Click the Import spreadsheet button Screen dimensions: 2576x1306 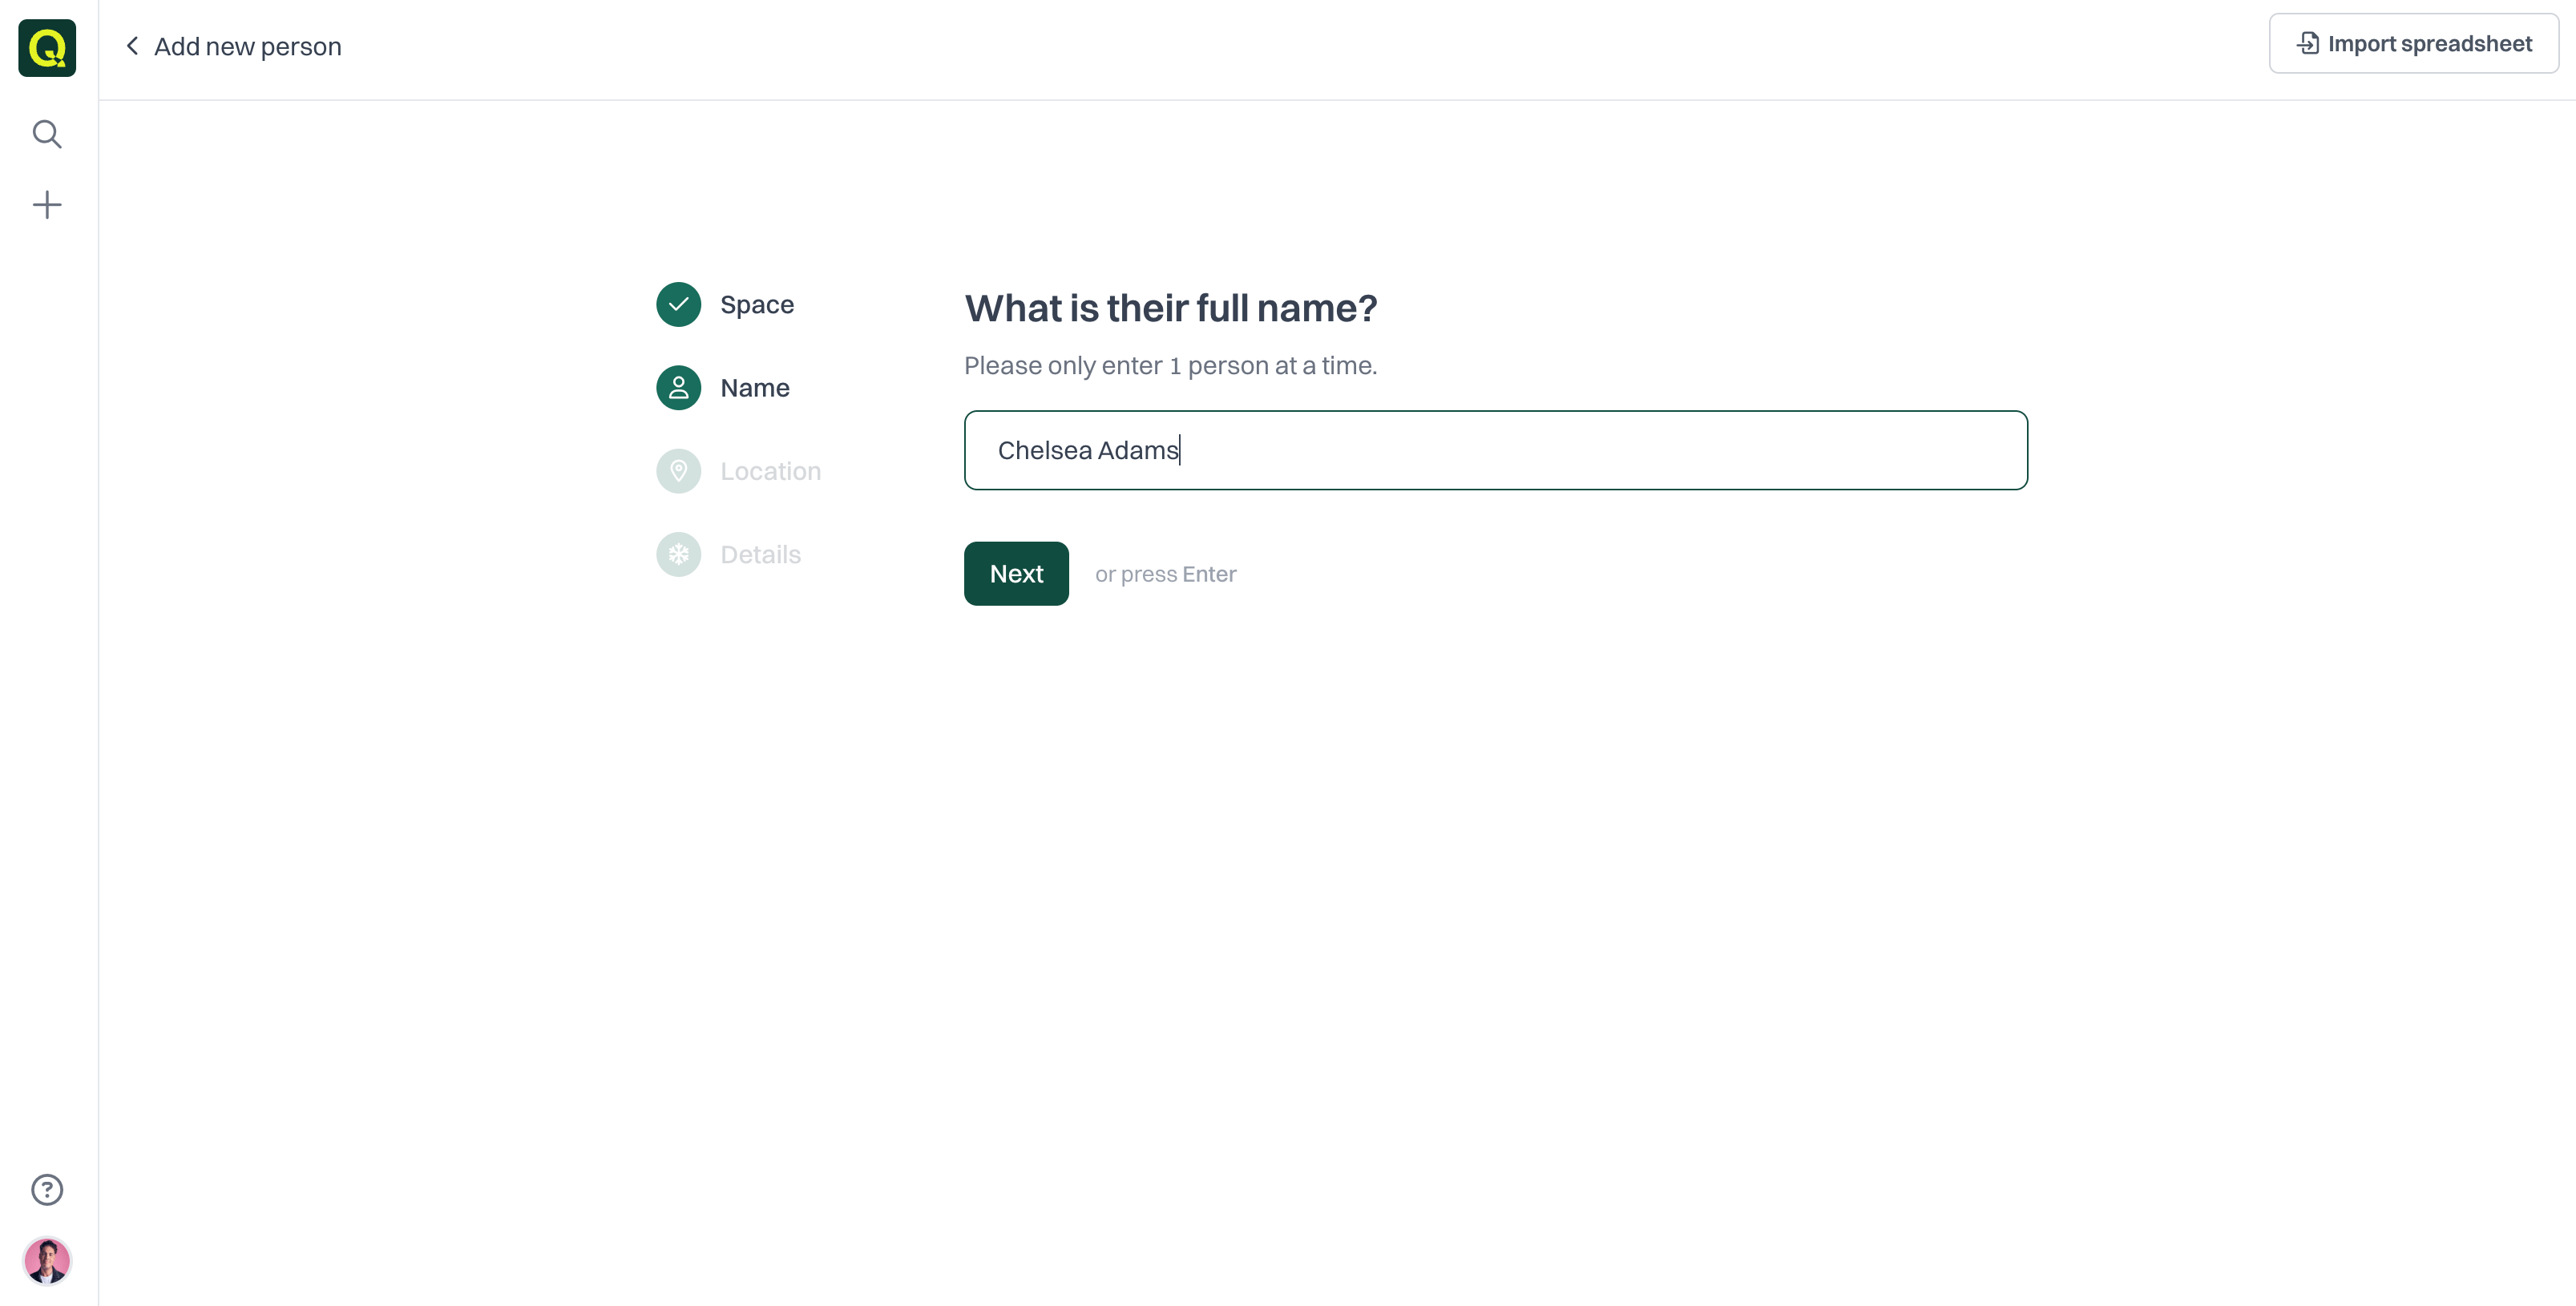pos(2413,43)
